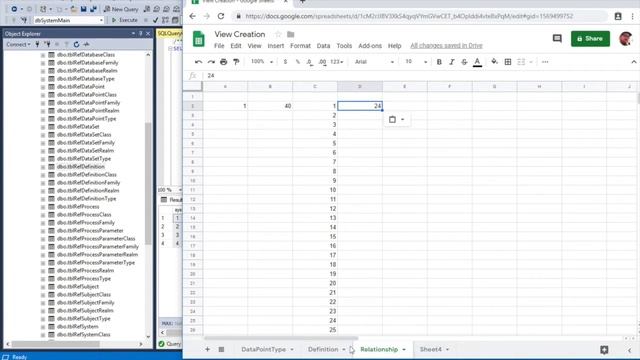Viewport: 640px width, 360px height.
Task: Select dbo.tblRefDataPointType in Object Explorer
Action: pos(87,119)
